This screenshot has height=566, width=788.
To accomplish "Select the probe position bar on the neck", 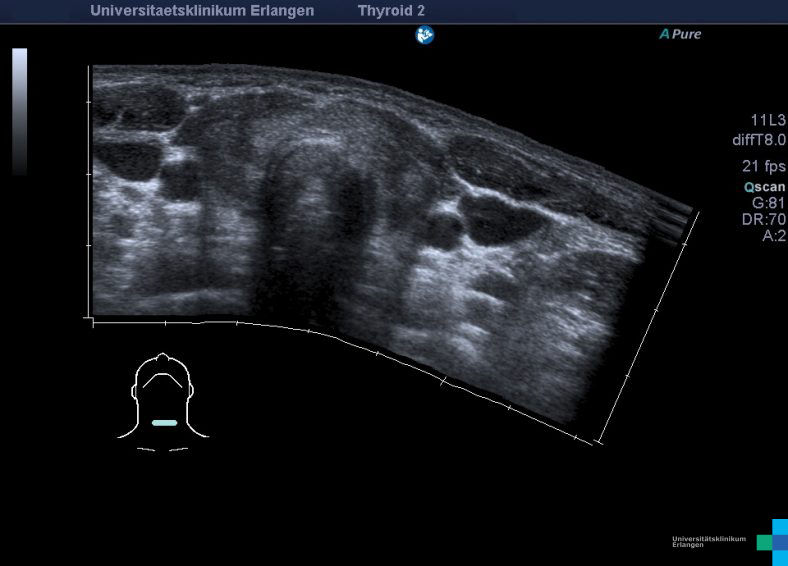I will pyautogui.click(x=164, y=423).
